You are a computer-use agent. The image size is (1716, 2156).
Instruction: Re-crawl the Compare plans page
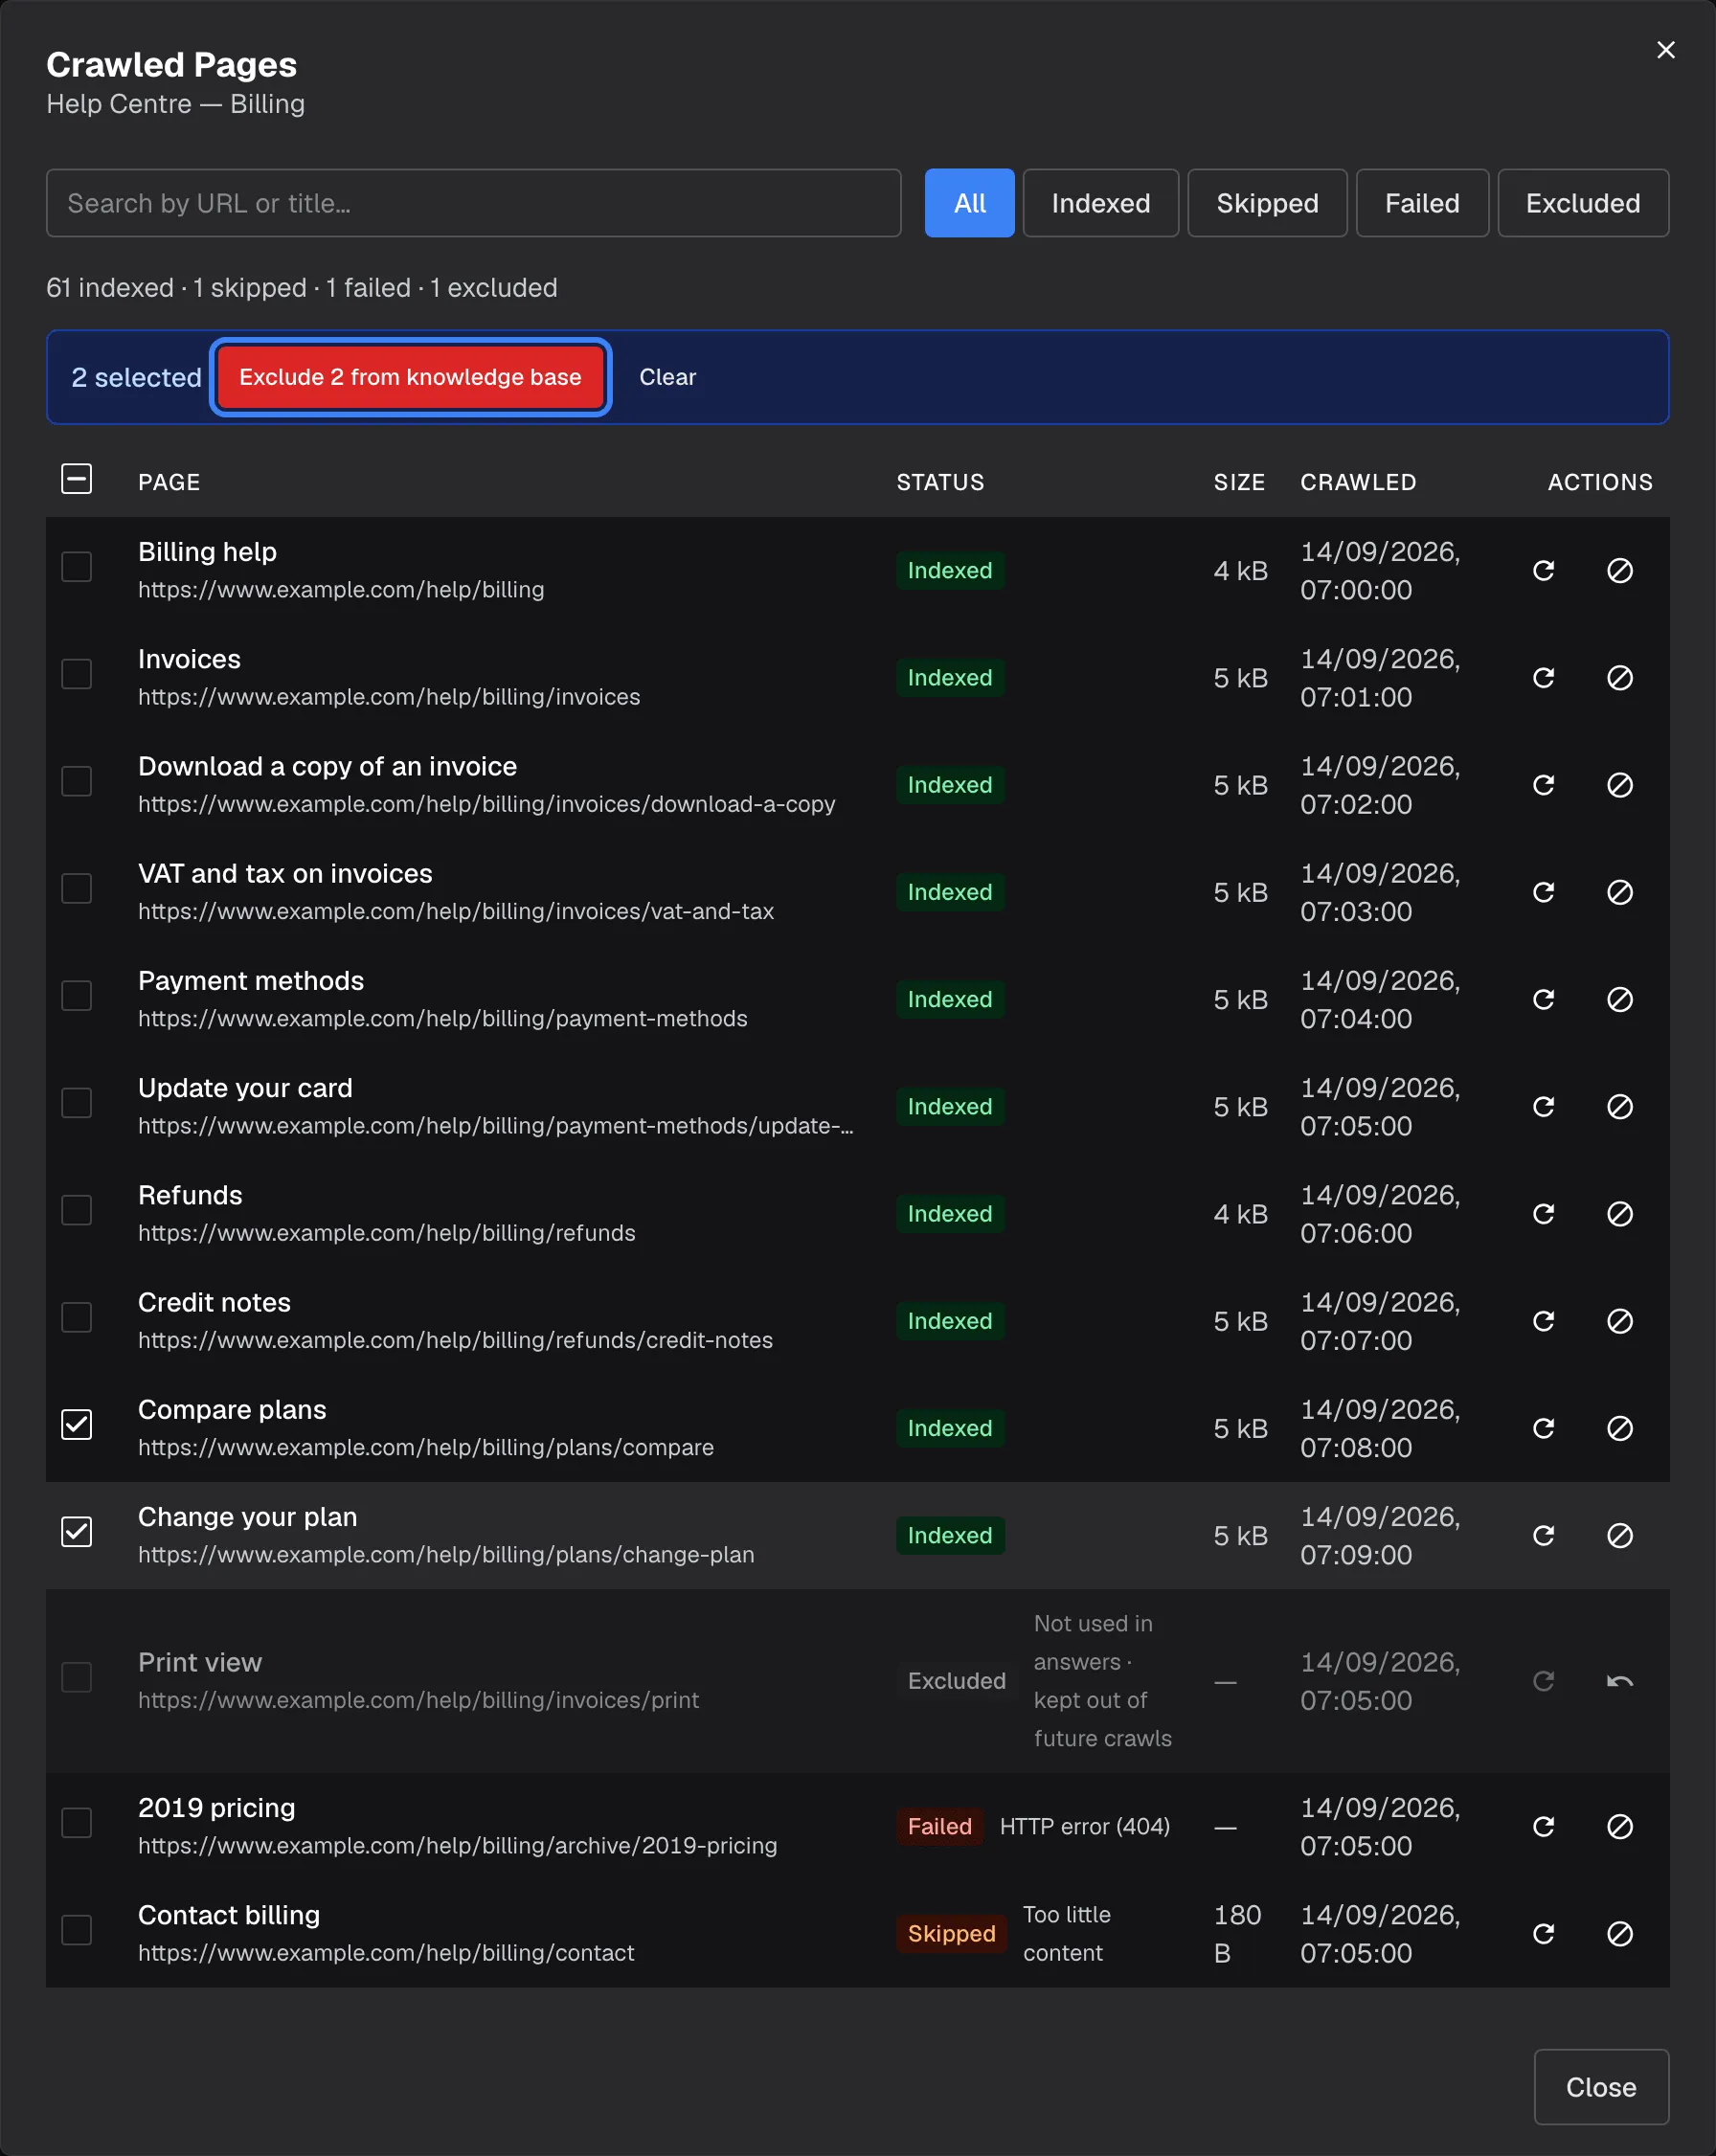[x=1543, y=1427]
